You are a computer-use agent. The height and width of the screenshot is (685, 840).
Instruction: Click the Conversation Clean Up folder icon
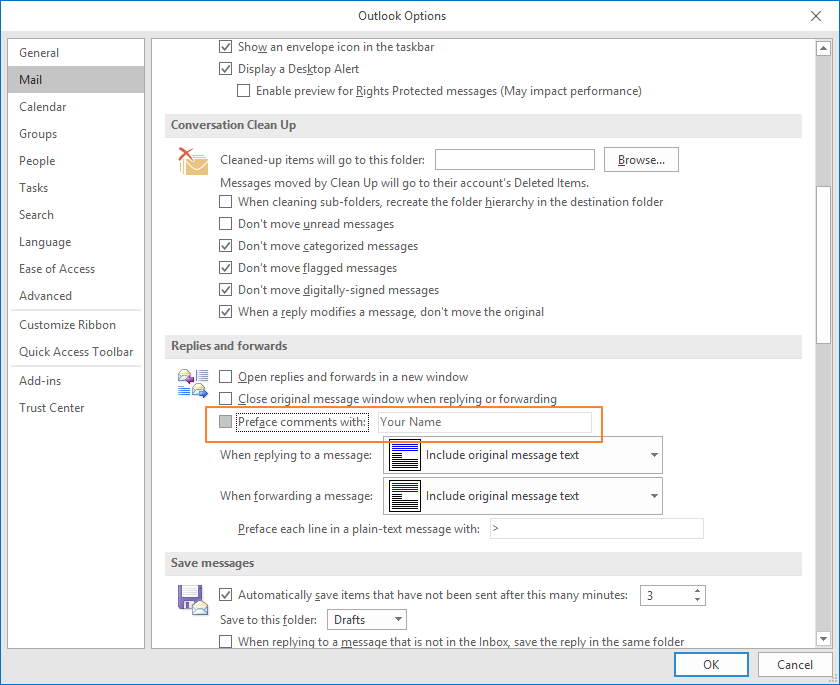[x=192, y=161]
